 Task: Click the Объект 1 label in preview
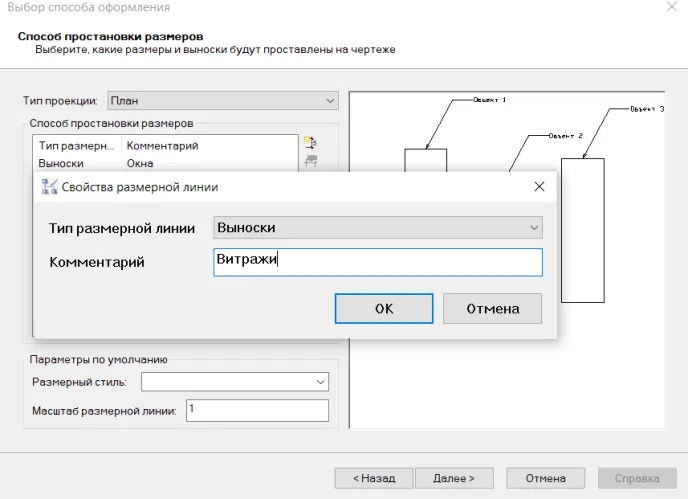(x=489, y=100)
